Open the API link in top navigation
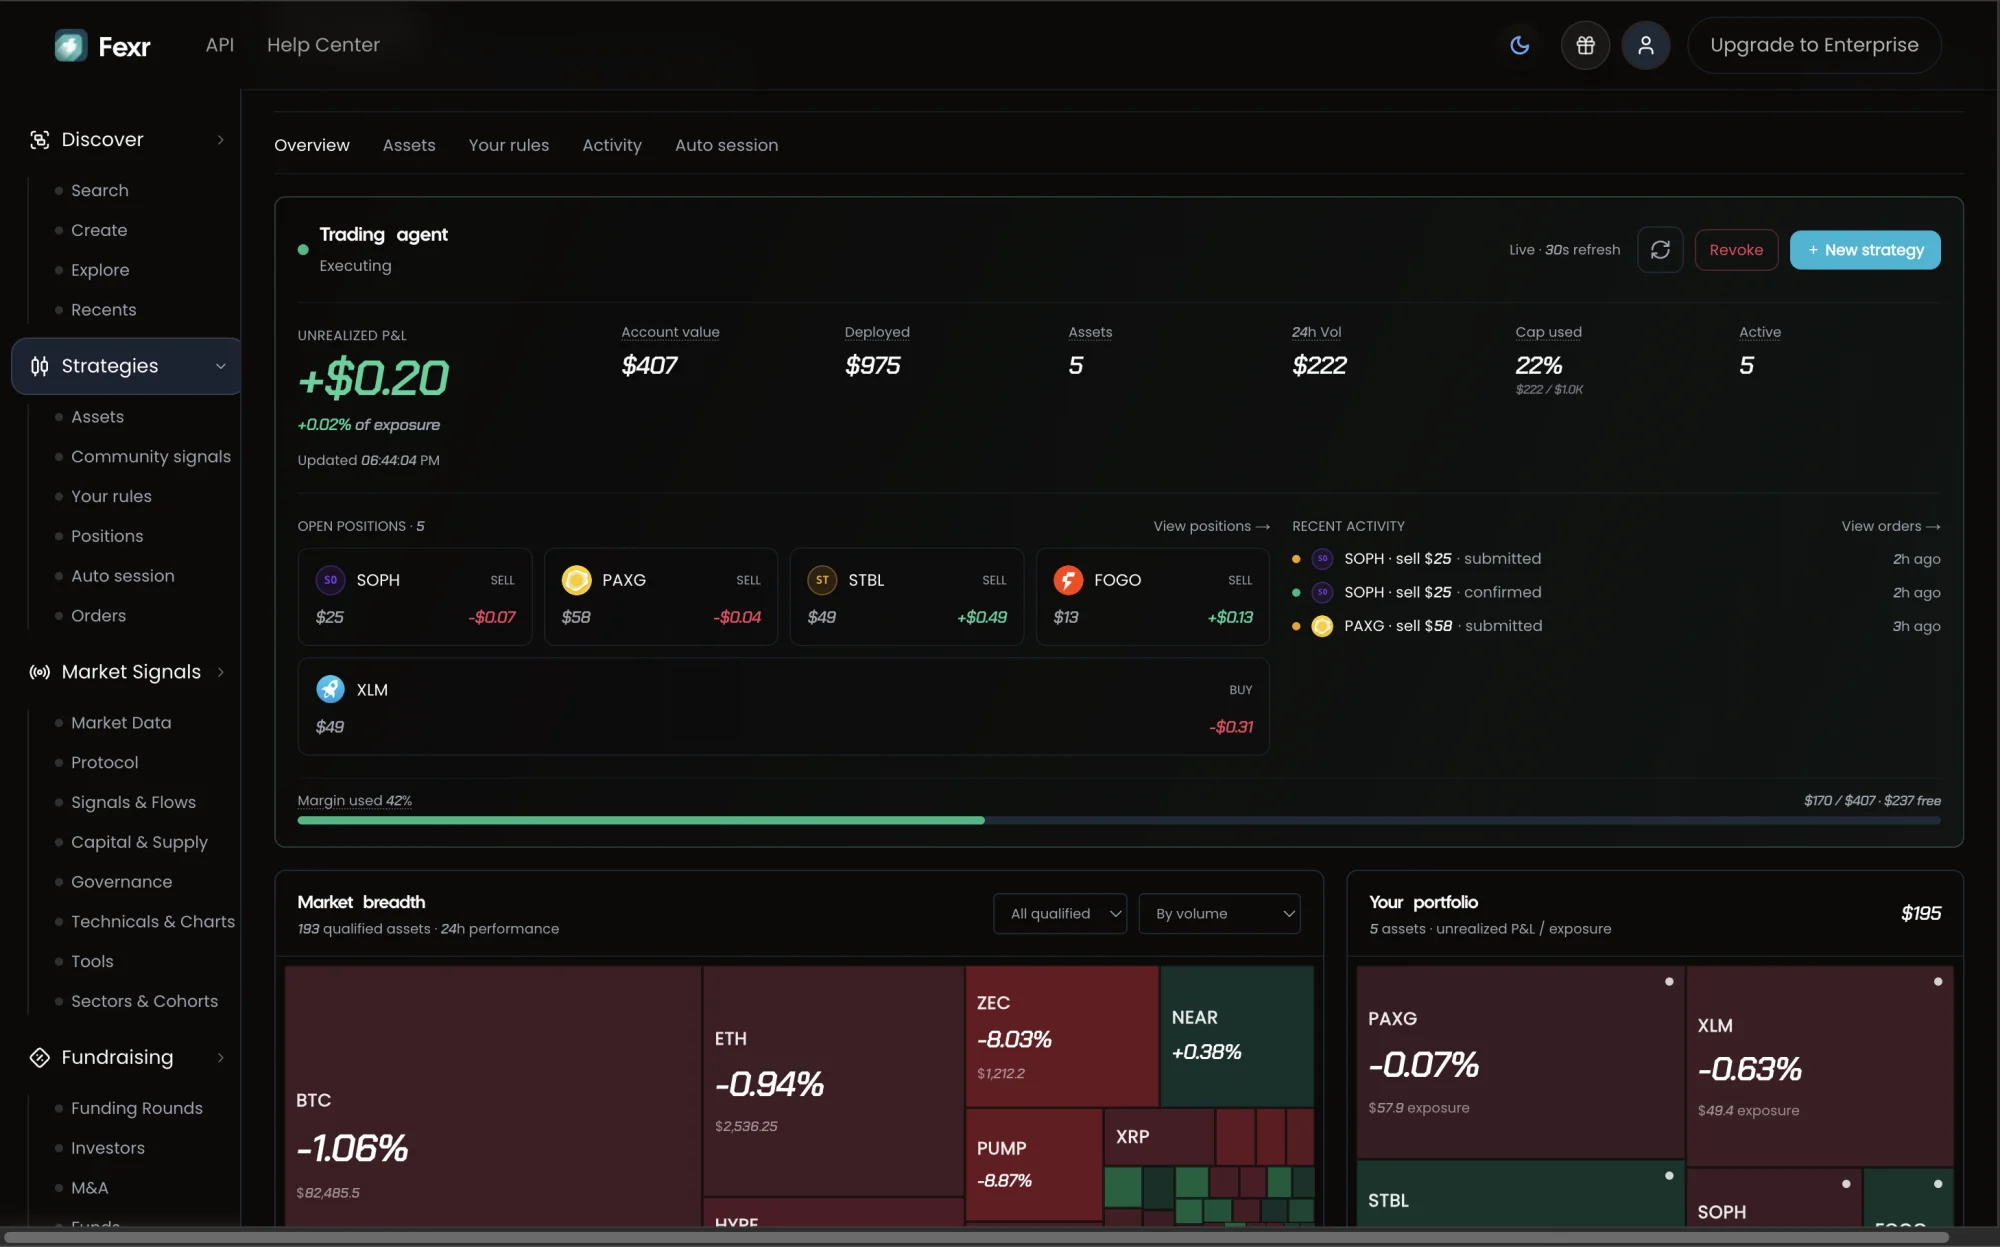The height and width of the screenshot is (1247, 2000). [220, 45]
